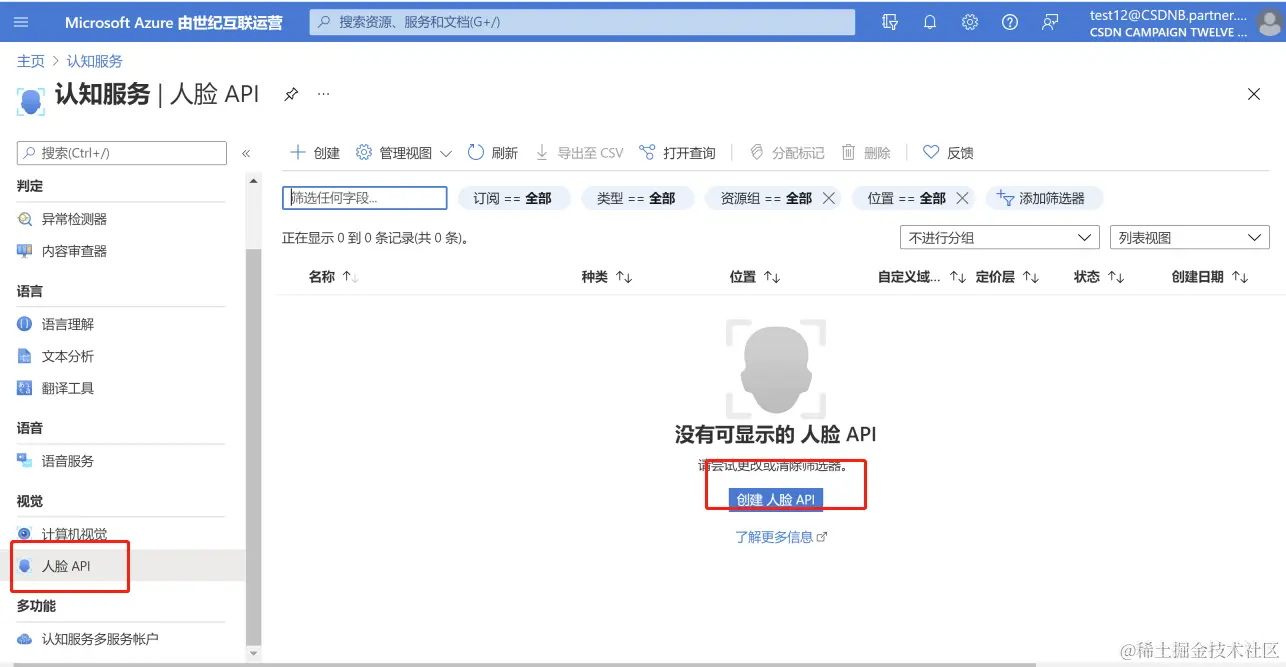Open help question mark icon
This screenshot has width=1286, height=667.
pyautogui.click(x=1010, y=22)
